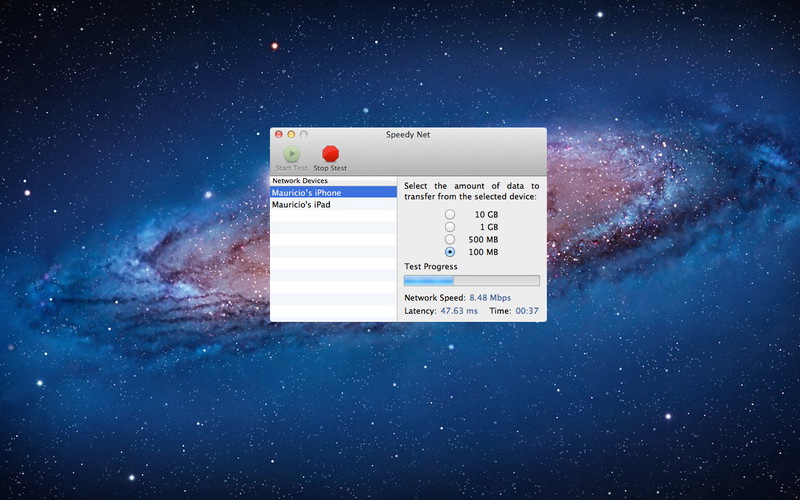The width and height of the screenshot is (800, 500).
Task: Minimize Speedy Net with the yellow button
Action: click(x=291, y=134)
